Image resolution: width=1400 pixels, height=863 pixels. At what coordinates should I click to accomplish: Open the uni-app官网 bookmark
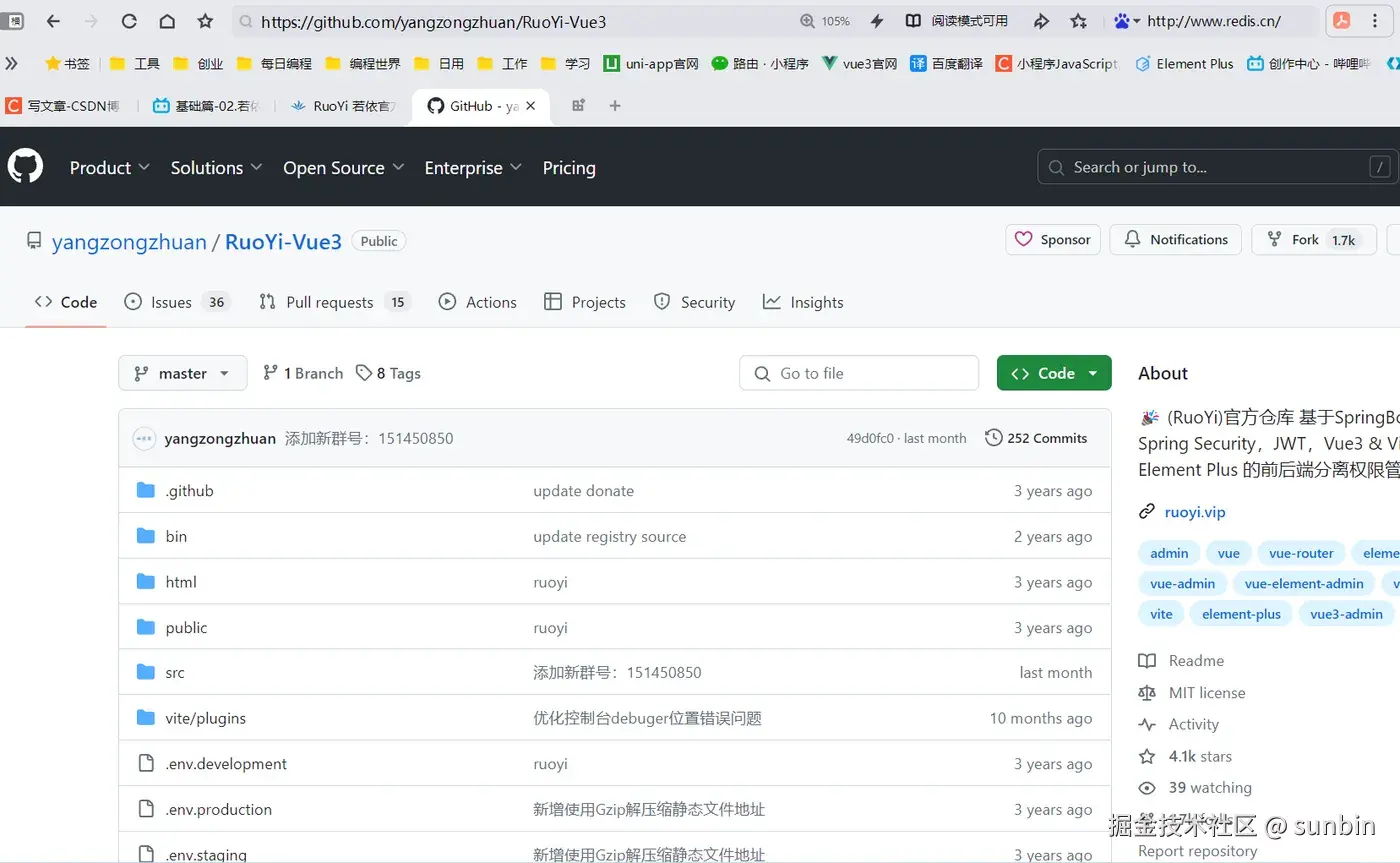651,63
